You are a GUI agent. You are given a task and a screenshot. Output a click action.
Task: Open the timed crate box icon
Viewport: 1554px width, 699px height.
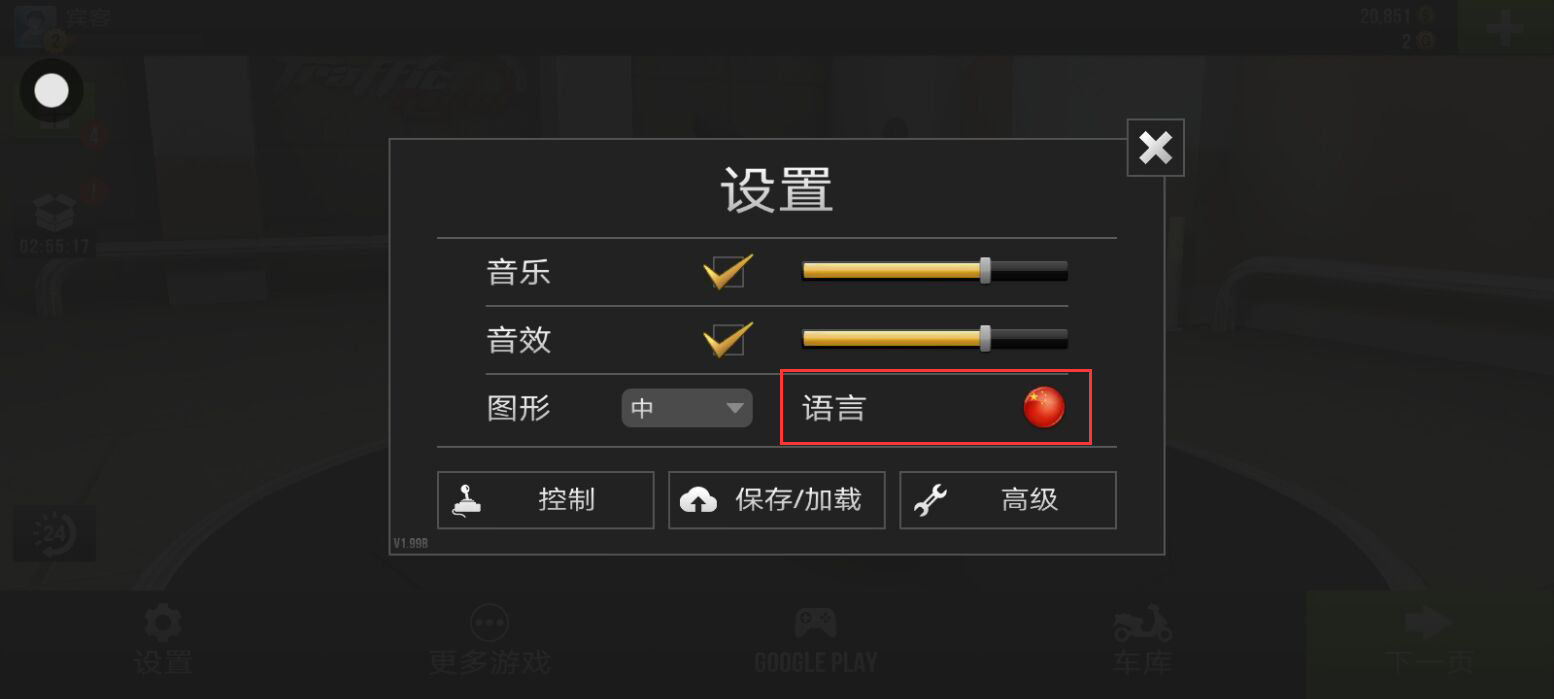(x=54, y=213)
